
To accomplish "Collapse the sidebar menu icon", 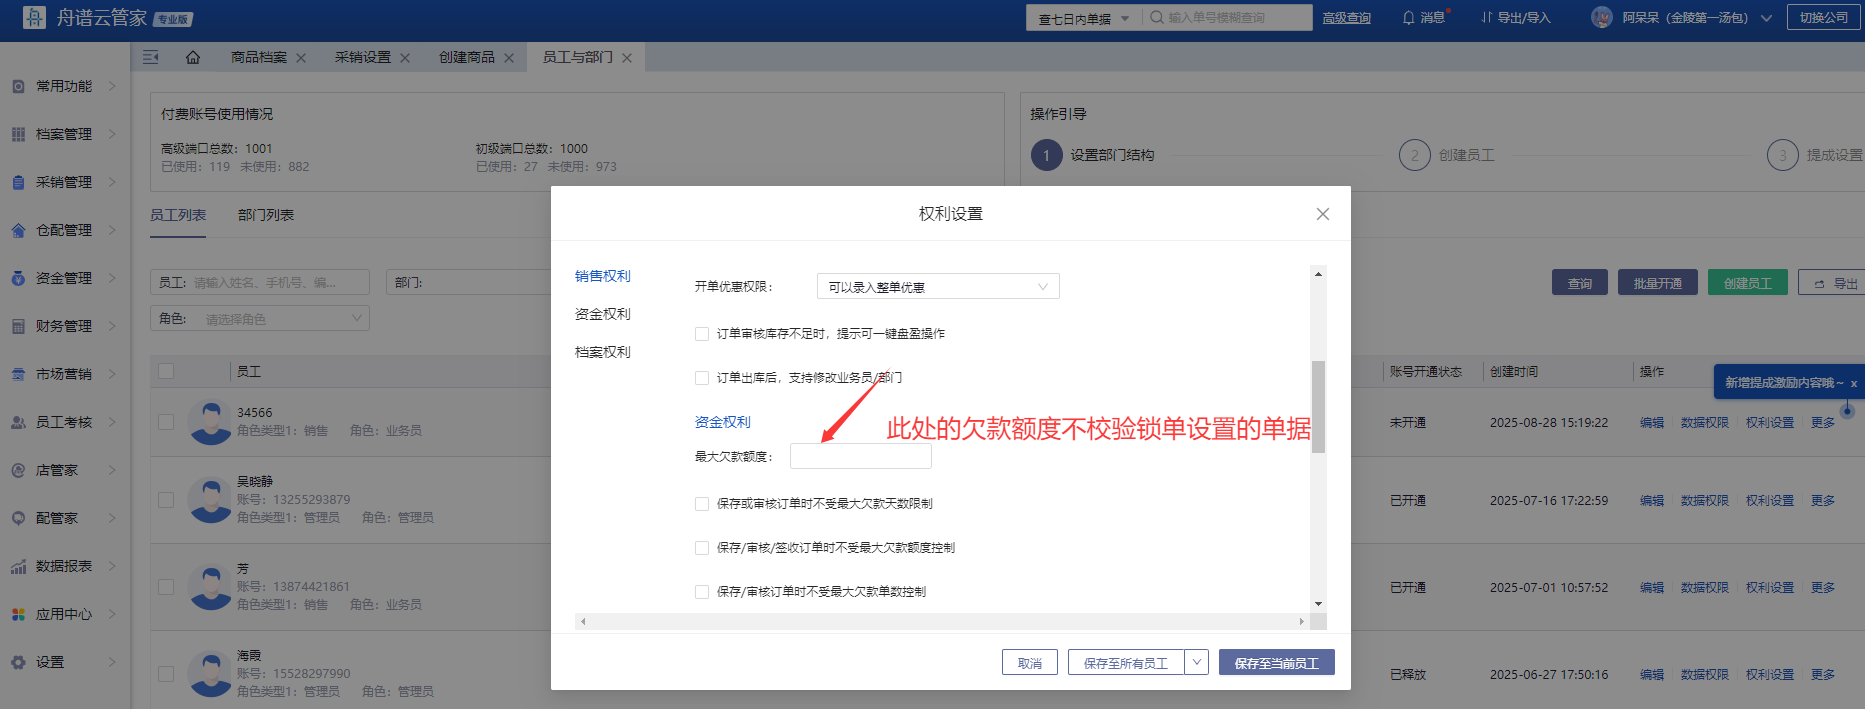I will (x=151, y=58).
